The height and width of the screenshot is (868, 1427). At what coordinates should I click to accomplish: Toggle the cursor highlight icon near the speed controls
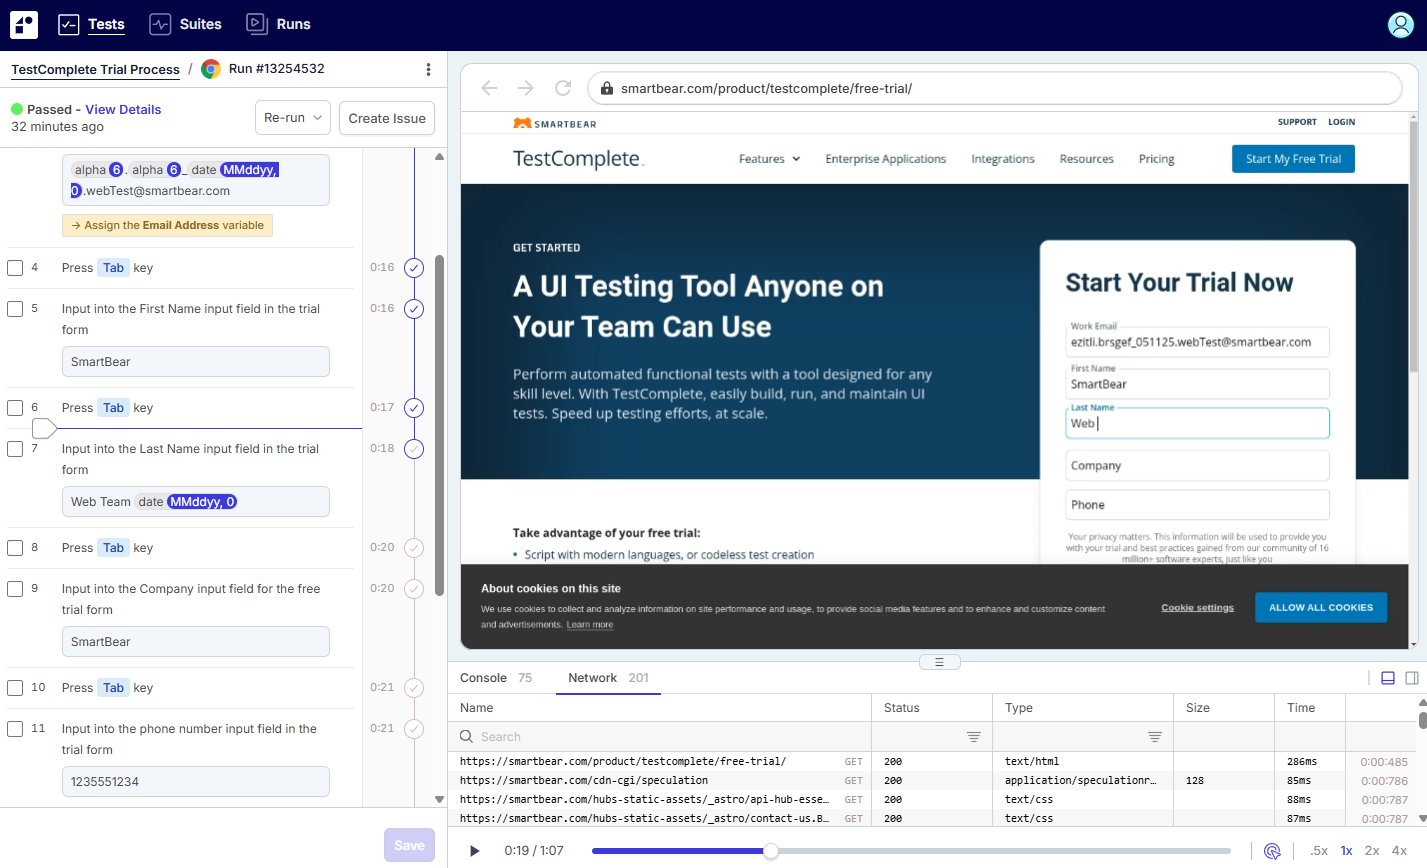(1272, 851)
